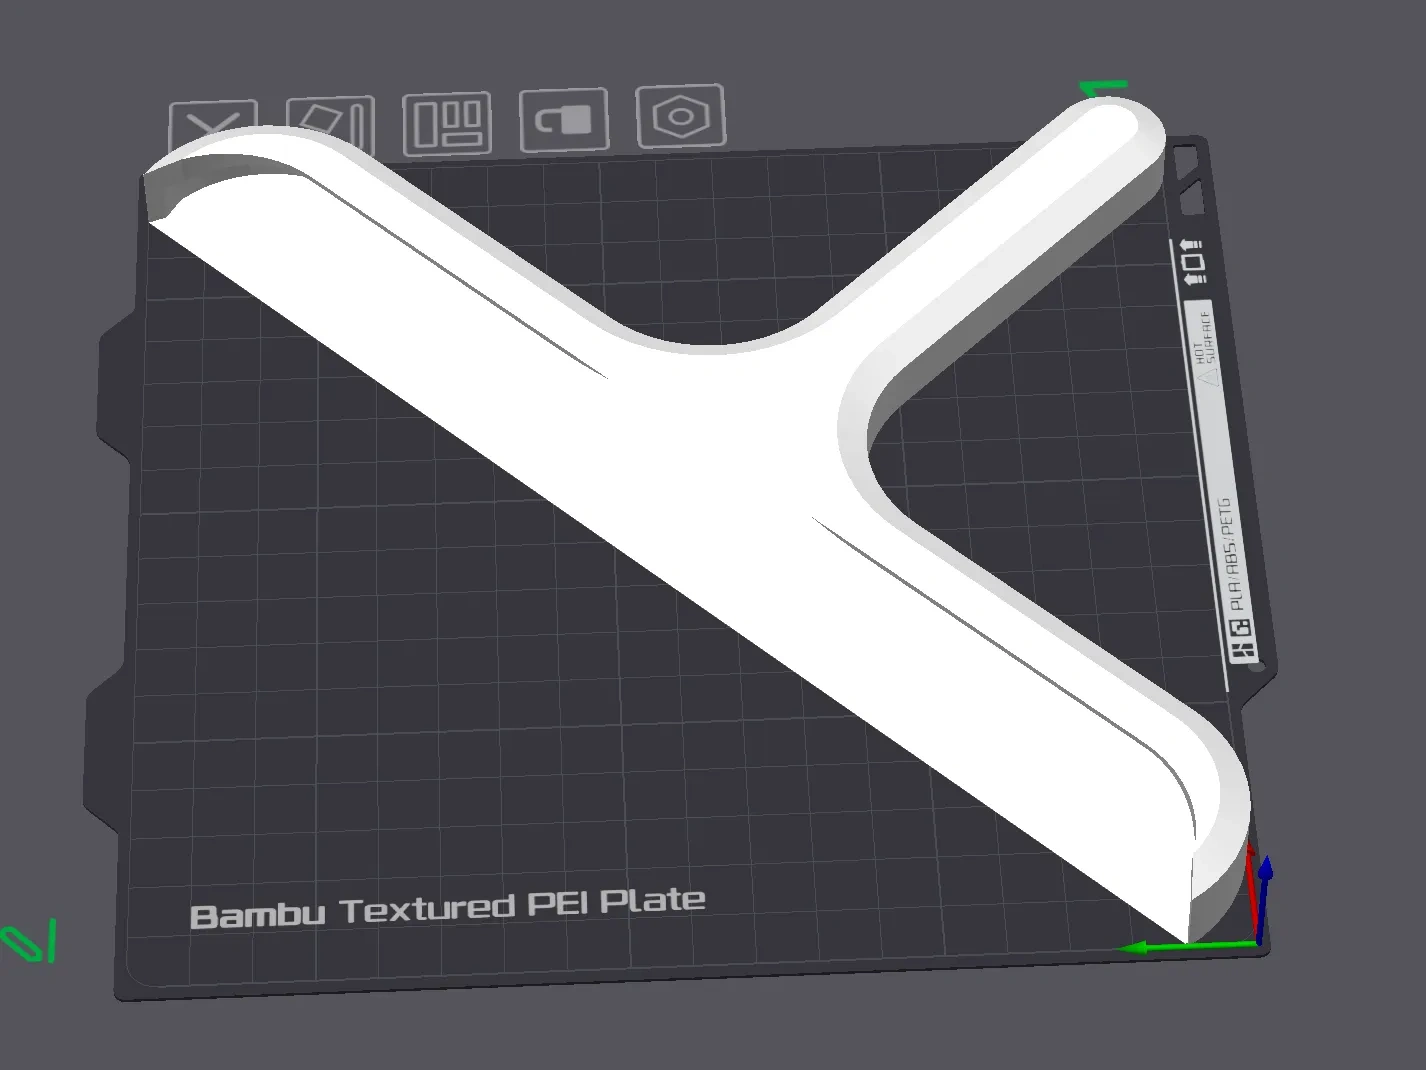The image size is (1426, 1070).
Task: Click the Arrange objects icon above the plate
Action: click(447, 124)
